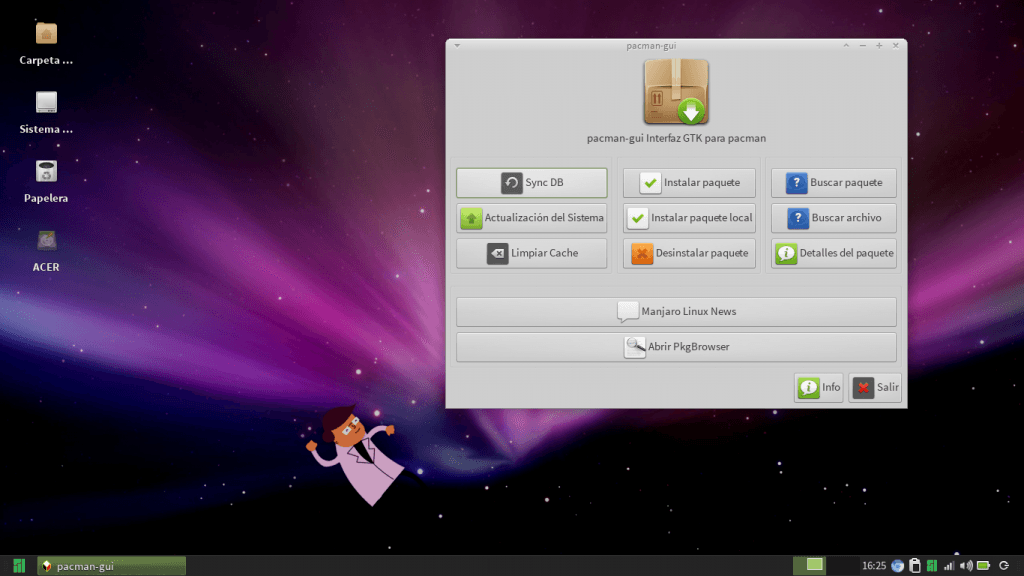This screenshot has width=1024, height=576.
Task: Select Instalar paquete
Action: [689, 183]
